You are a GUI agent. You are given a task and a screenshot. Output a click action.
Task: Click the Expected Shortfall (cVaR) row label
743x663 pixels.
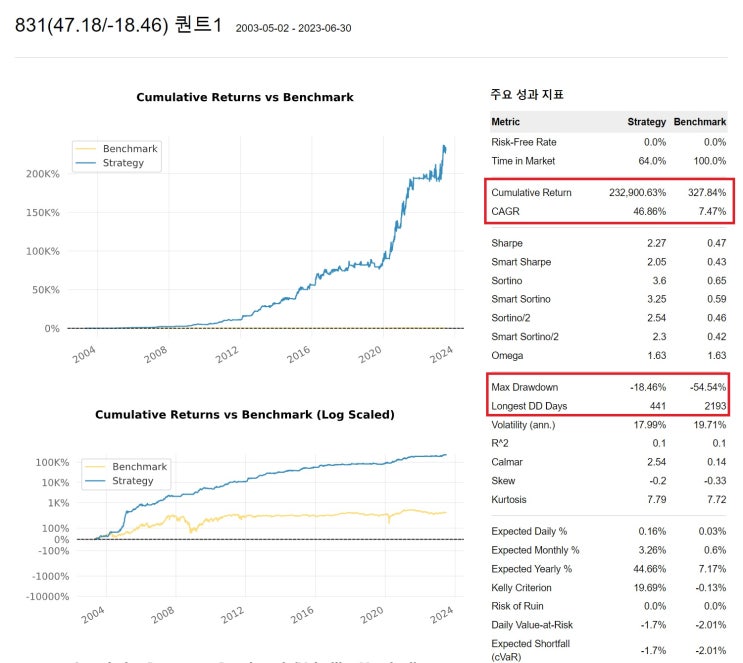click(x=531, y=650)
